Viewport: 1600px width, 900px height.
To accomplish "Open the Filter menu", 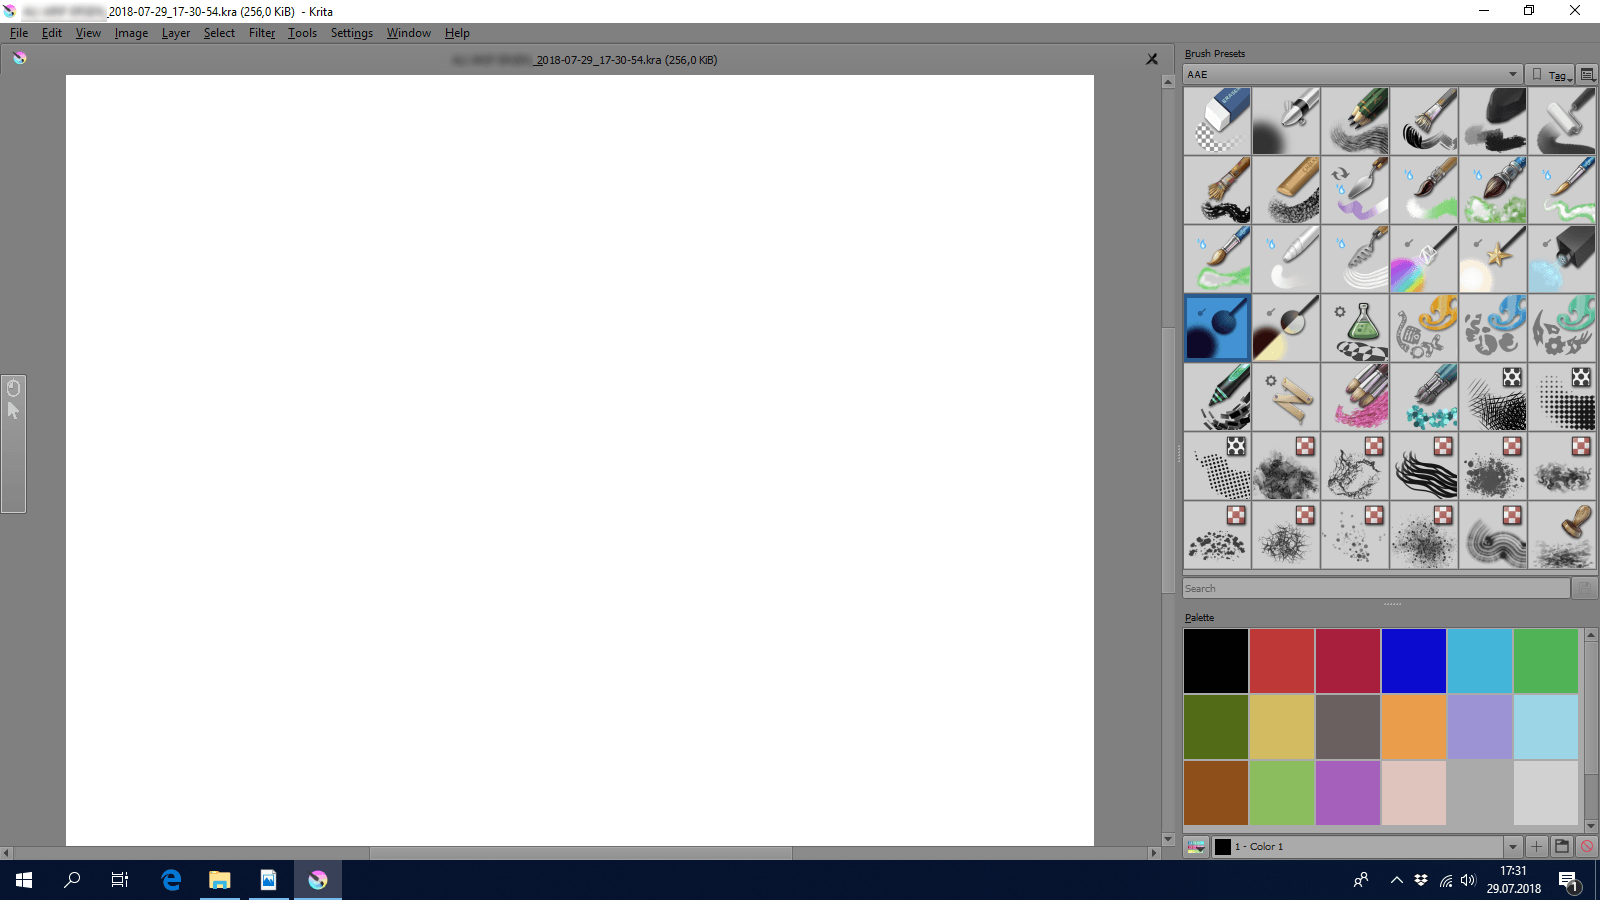I will 262,33.
